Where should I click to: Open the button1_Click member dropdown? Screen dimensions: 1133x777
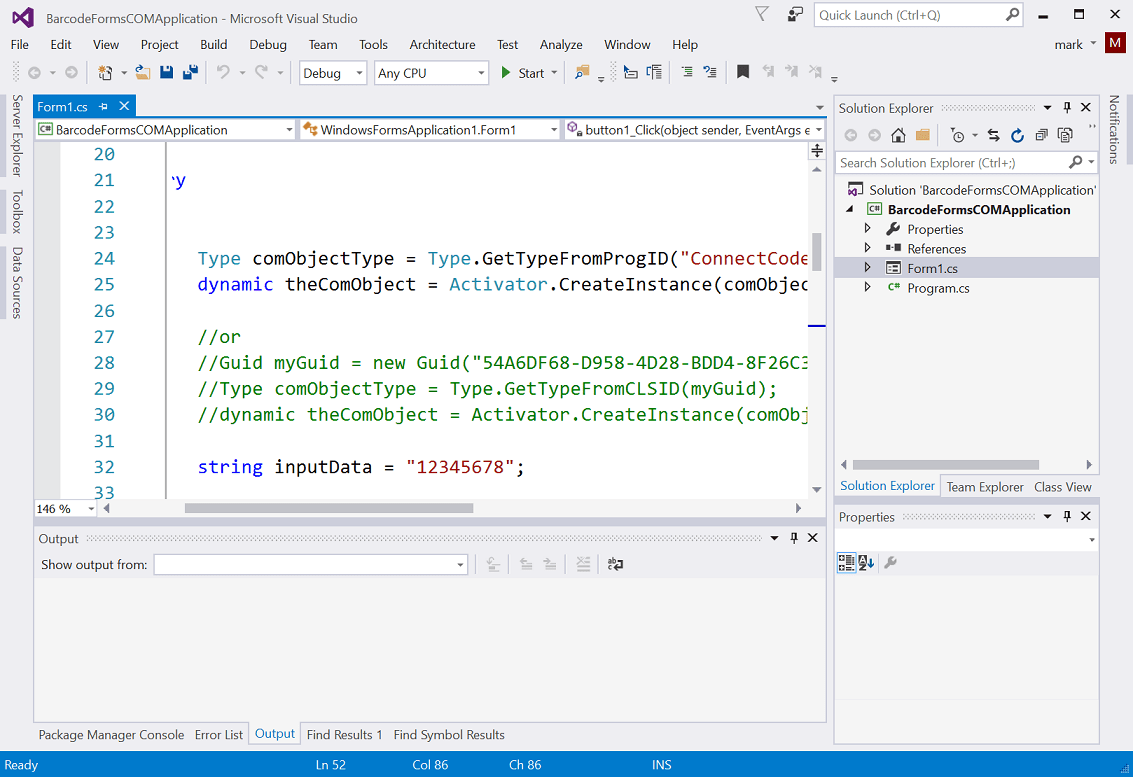694,130
